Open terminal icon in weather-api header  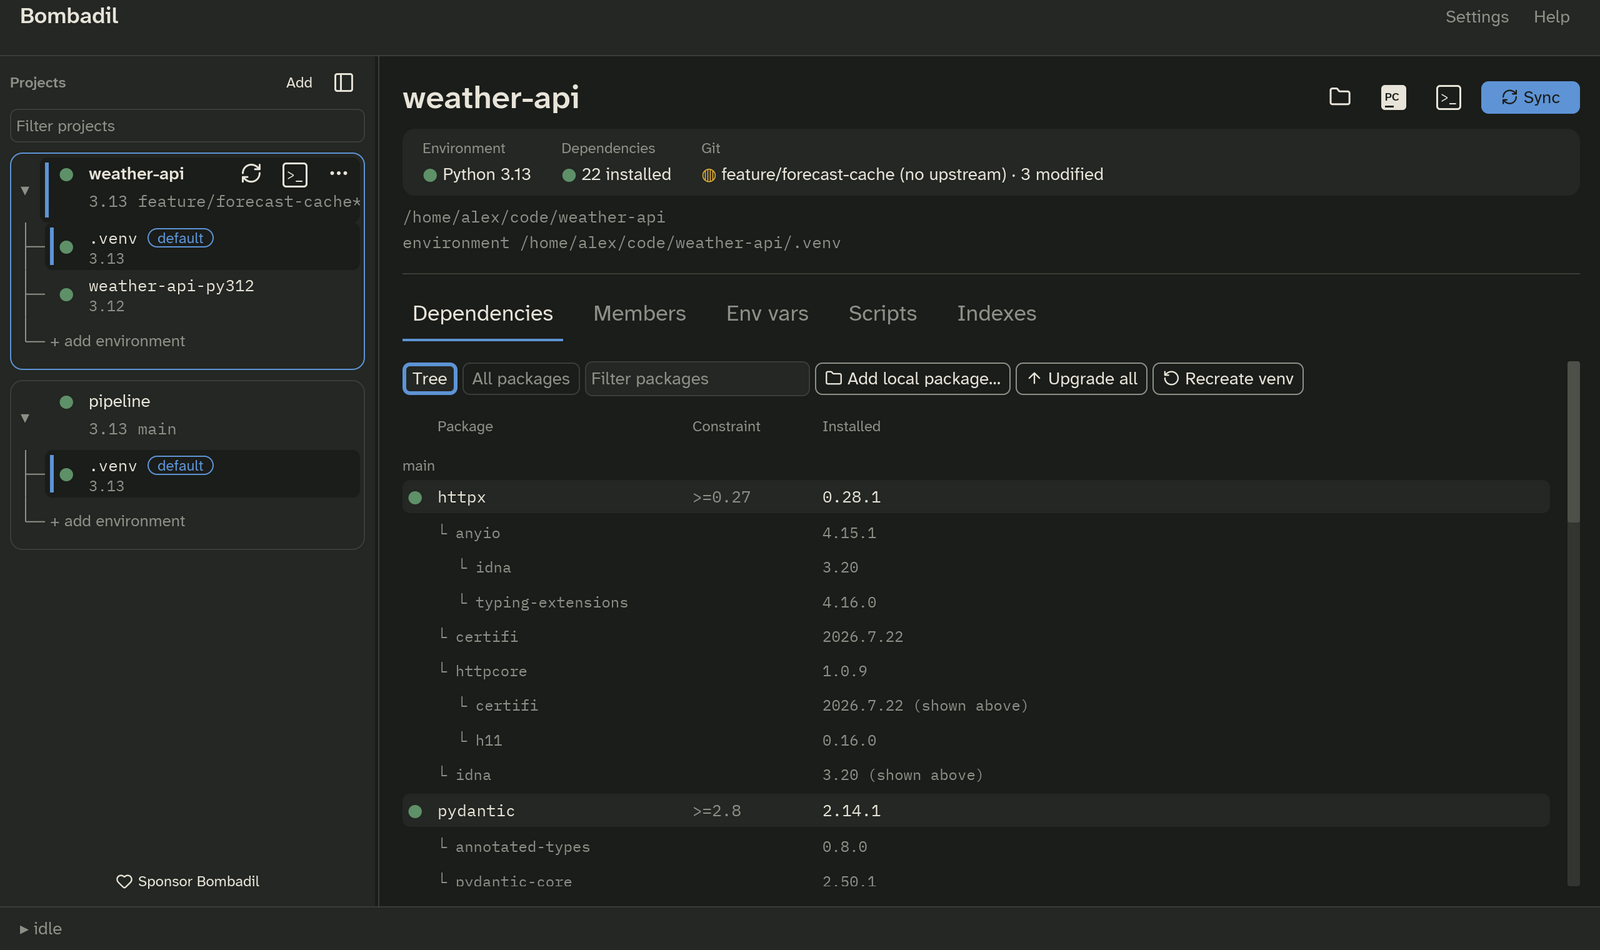(x=1448, y=97)
